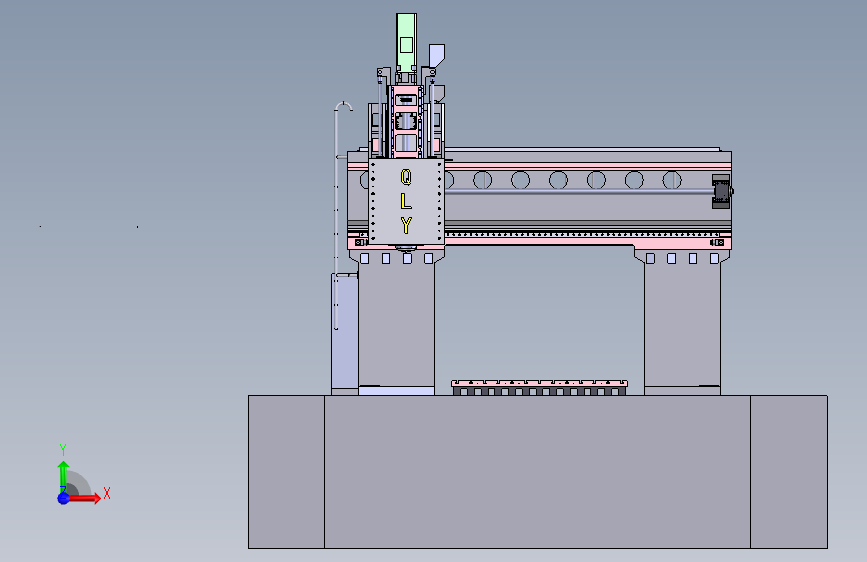The image size is (867, 562).
Task: Click the blue Z axis ball of triad
Action: (64, 498)
